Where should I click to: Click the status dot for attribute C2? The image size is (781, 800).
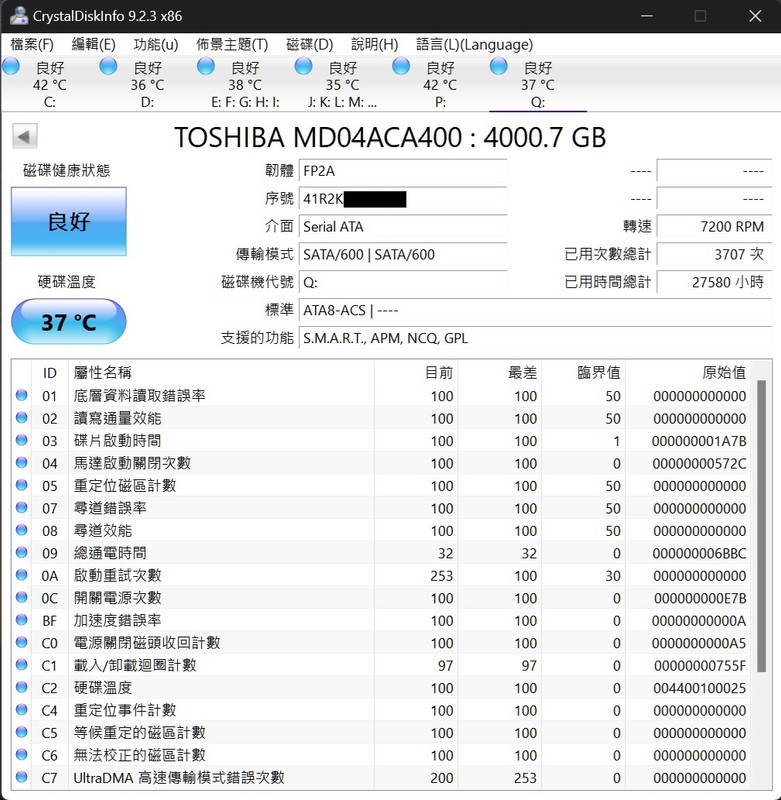(21, 687)
